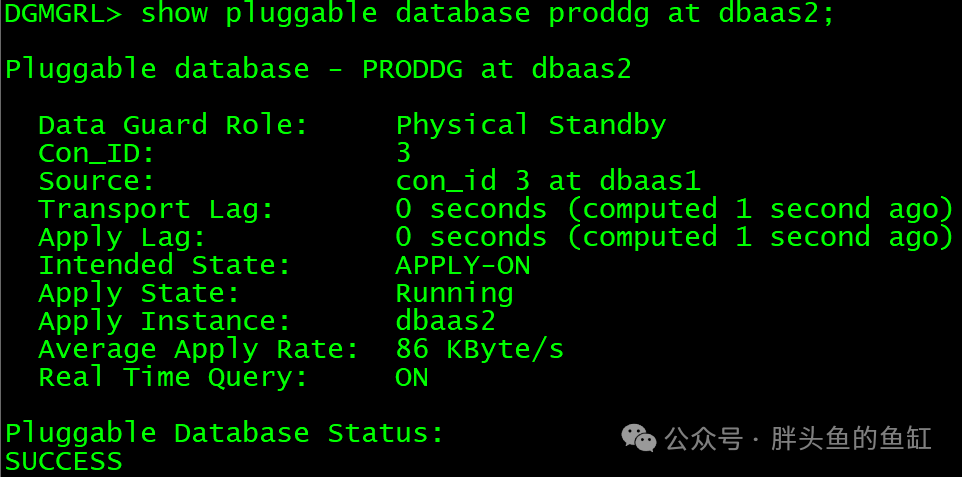Click the Apply Lag label
This screenshot has width=962, height=477.
pyautogui.click(x=122, y=238)
